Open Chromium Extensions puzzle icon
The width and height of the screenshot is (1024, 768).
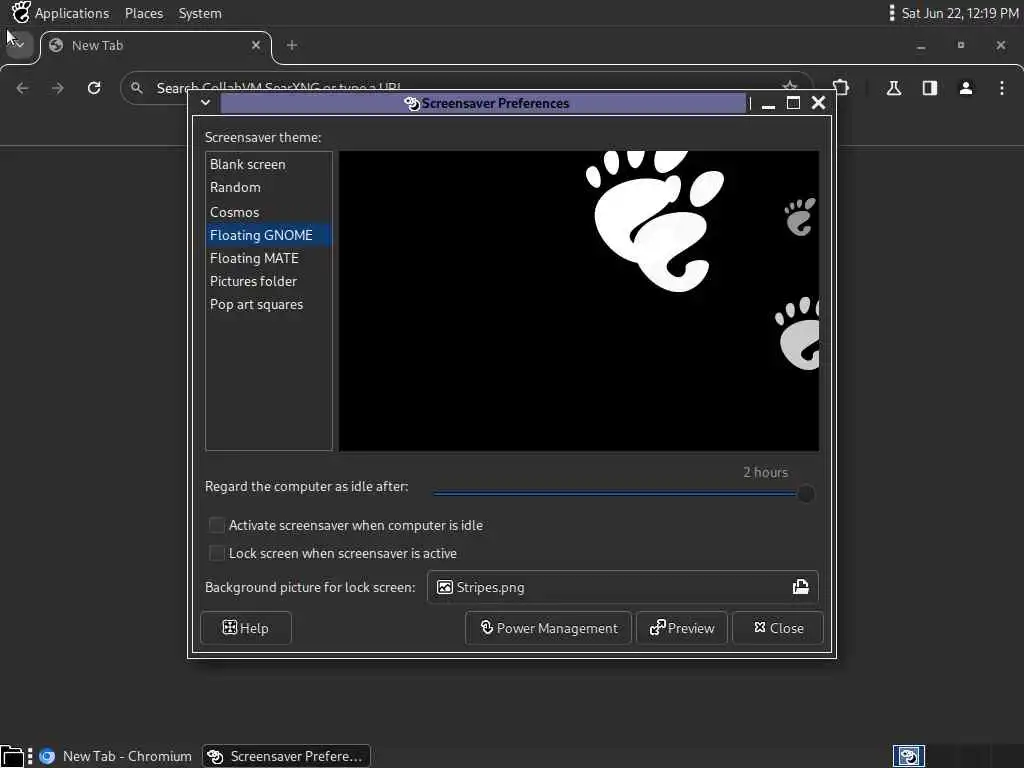[841, 88]
